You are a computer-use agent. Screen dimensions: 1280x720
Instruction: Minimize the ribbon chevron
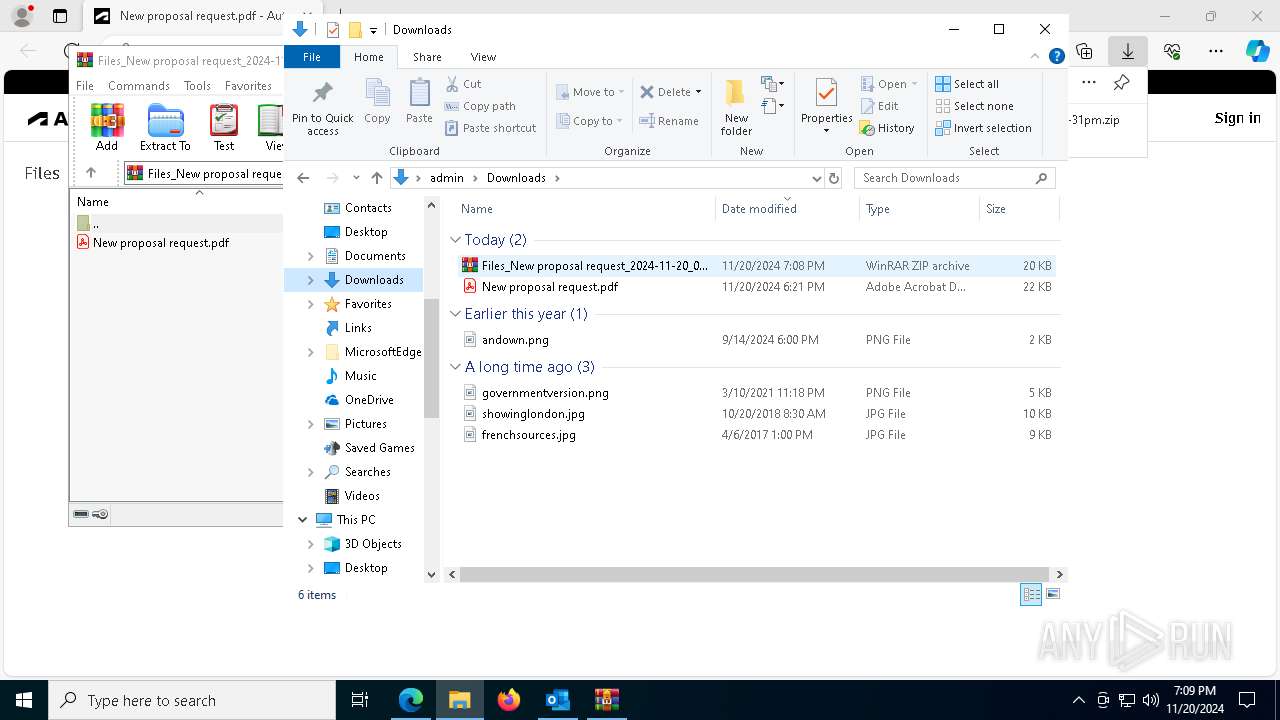click(1035, 57)
